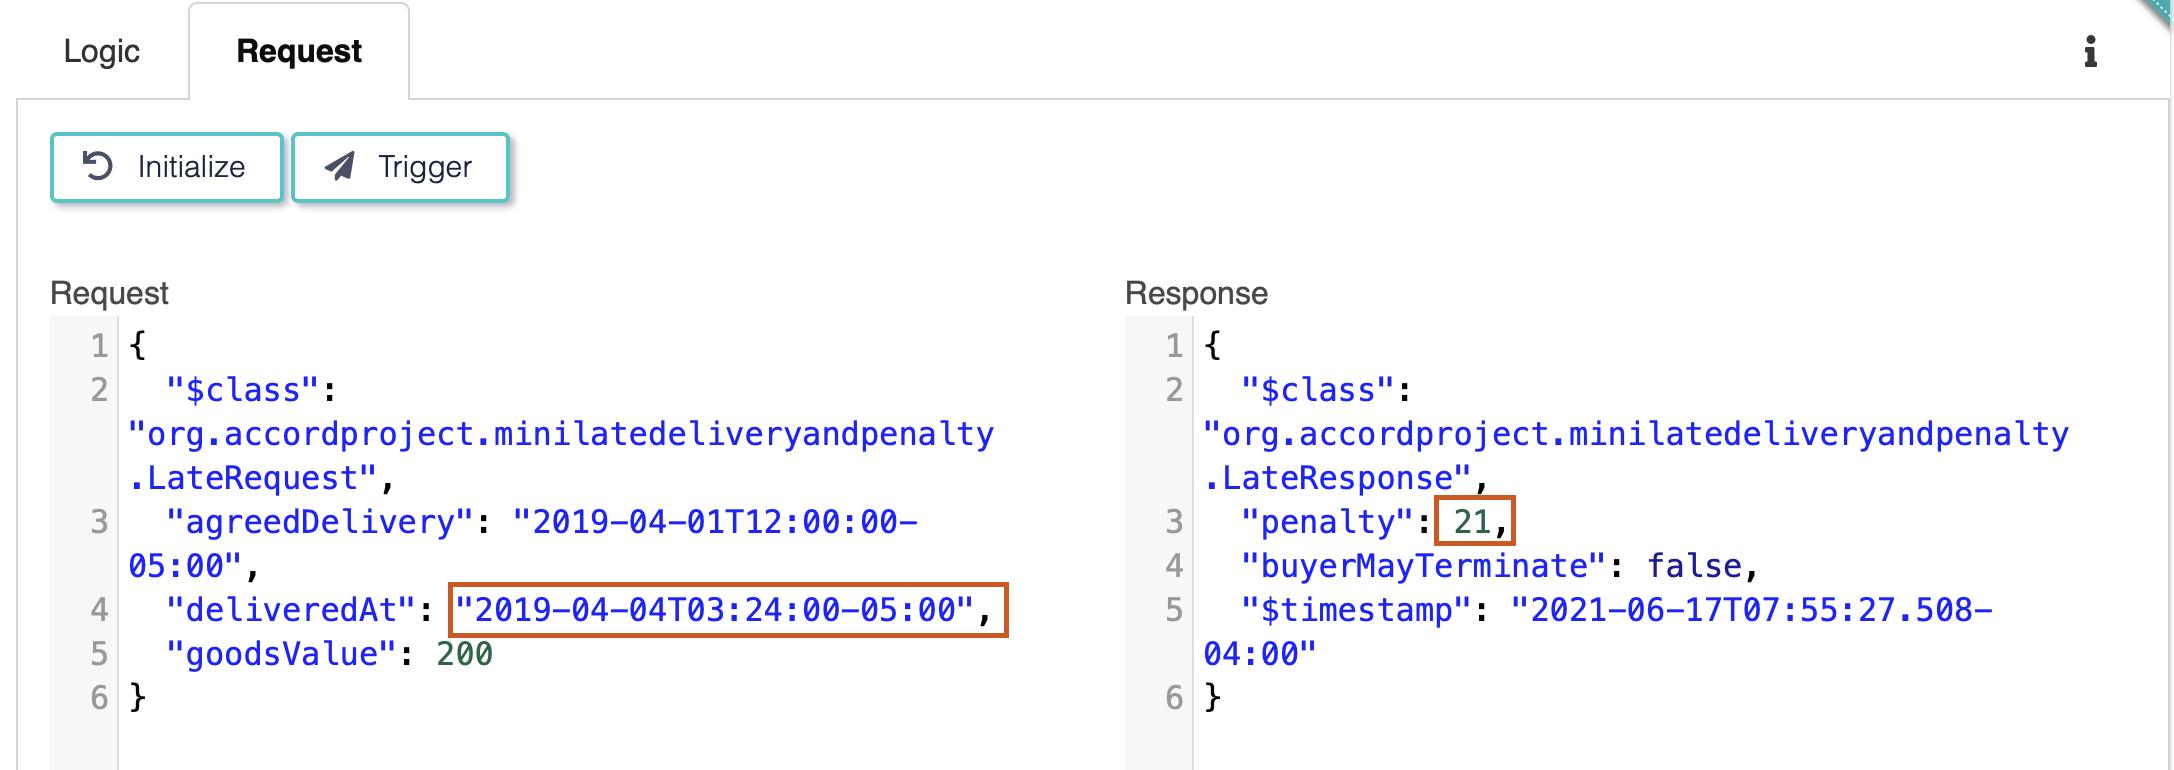2174x770 pixels.
Task: Click the opening brace in Request editor
Action: (x=138, y=346)
